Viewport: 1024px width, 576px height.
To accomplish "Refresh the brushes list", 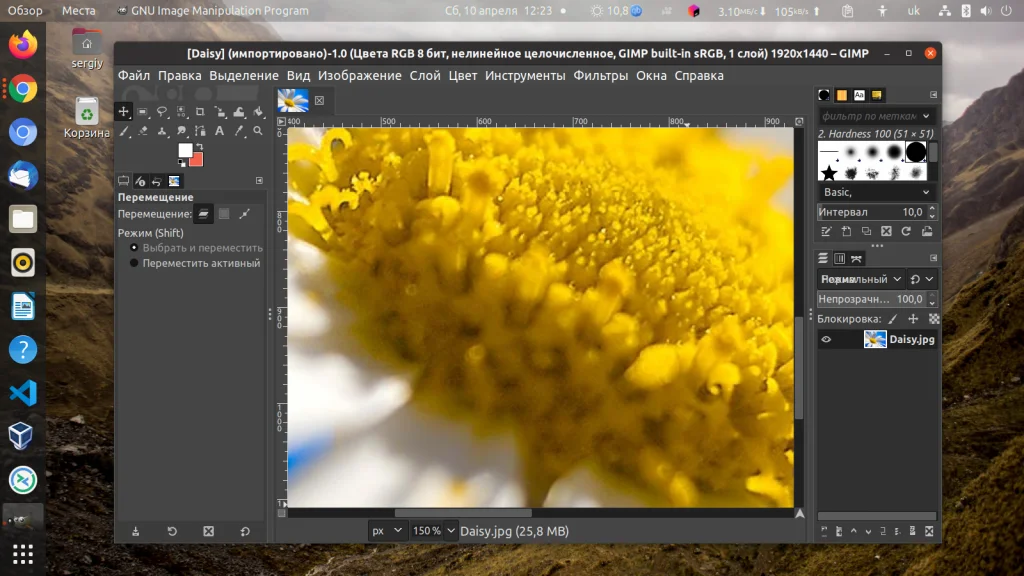I will click(907, 231).
